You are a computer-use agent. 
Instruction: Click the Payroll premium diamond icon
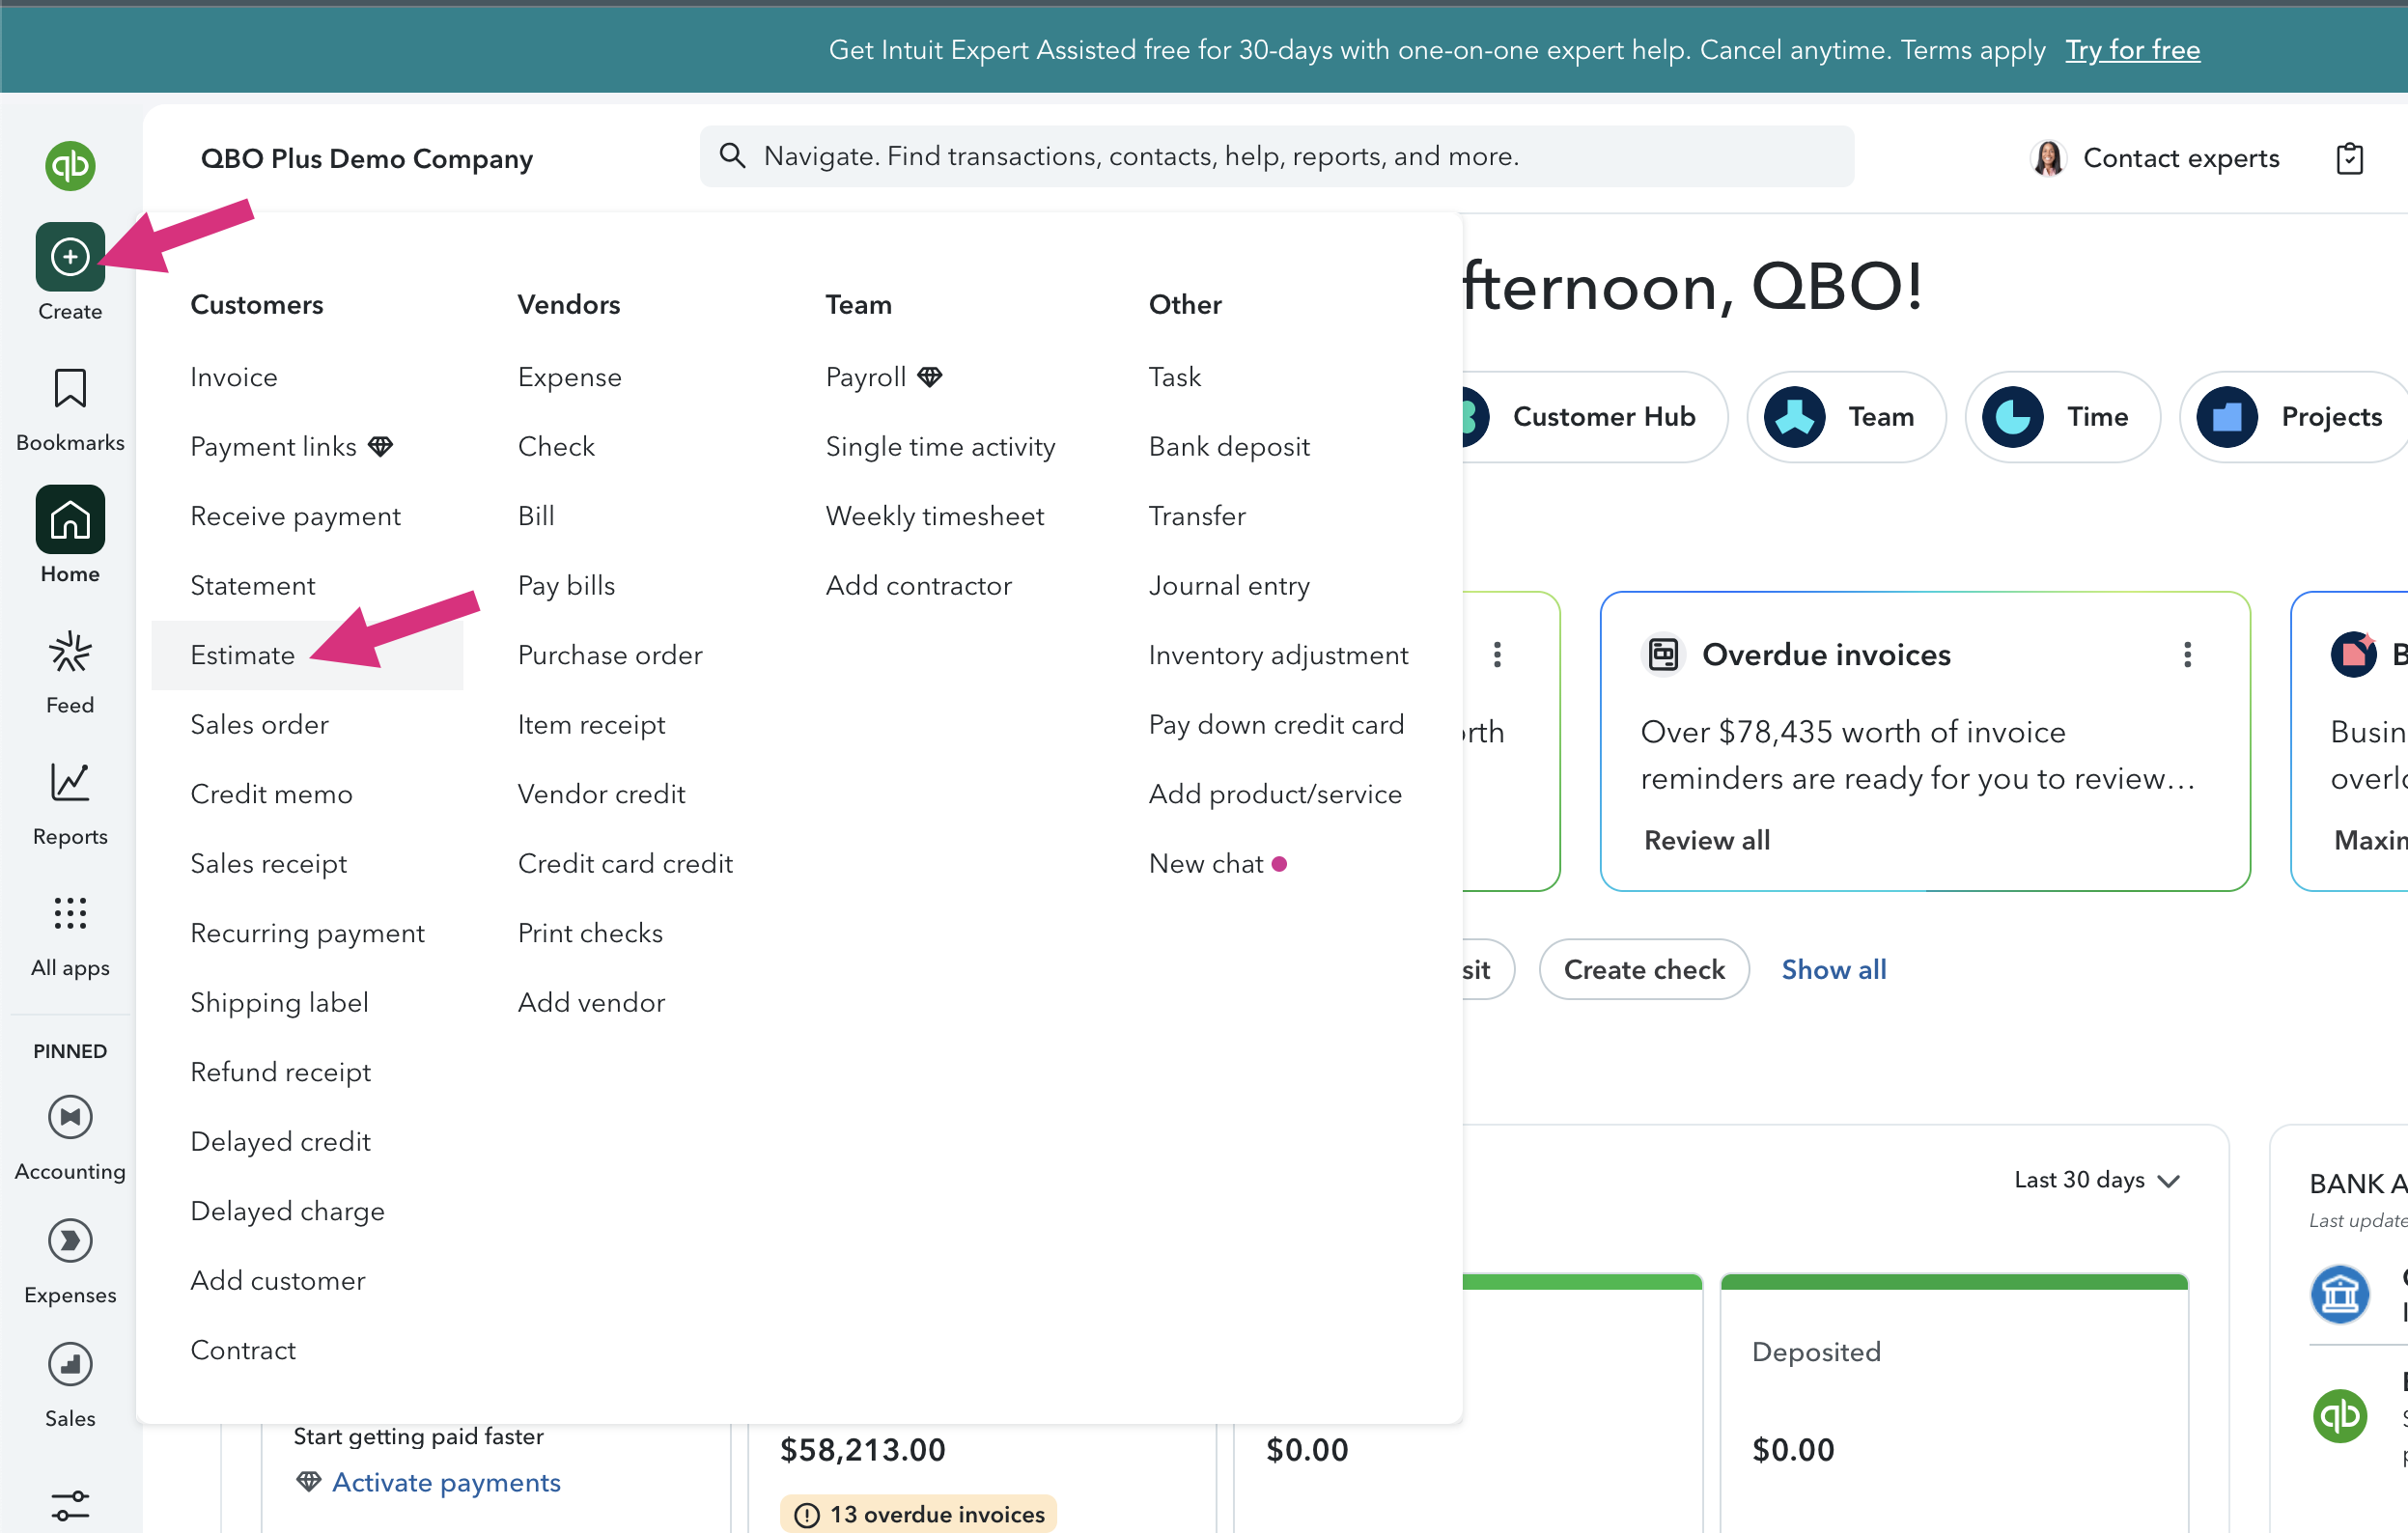930,377
